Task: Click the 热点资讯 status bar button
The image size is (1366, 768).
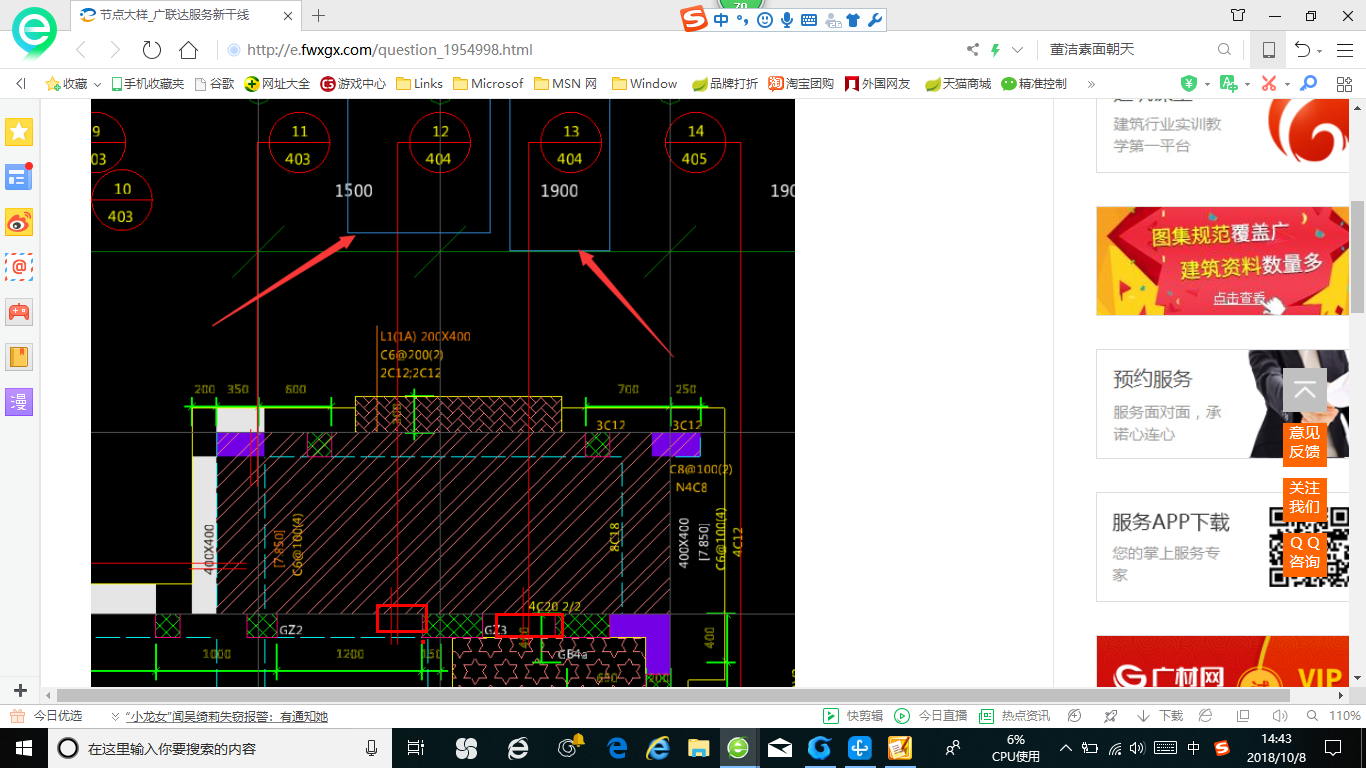Action: 1015,716
